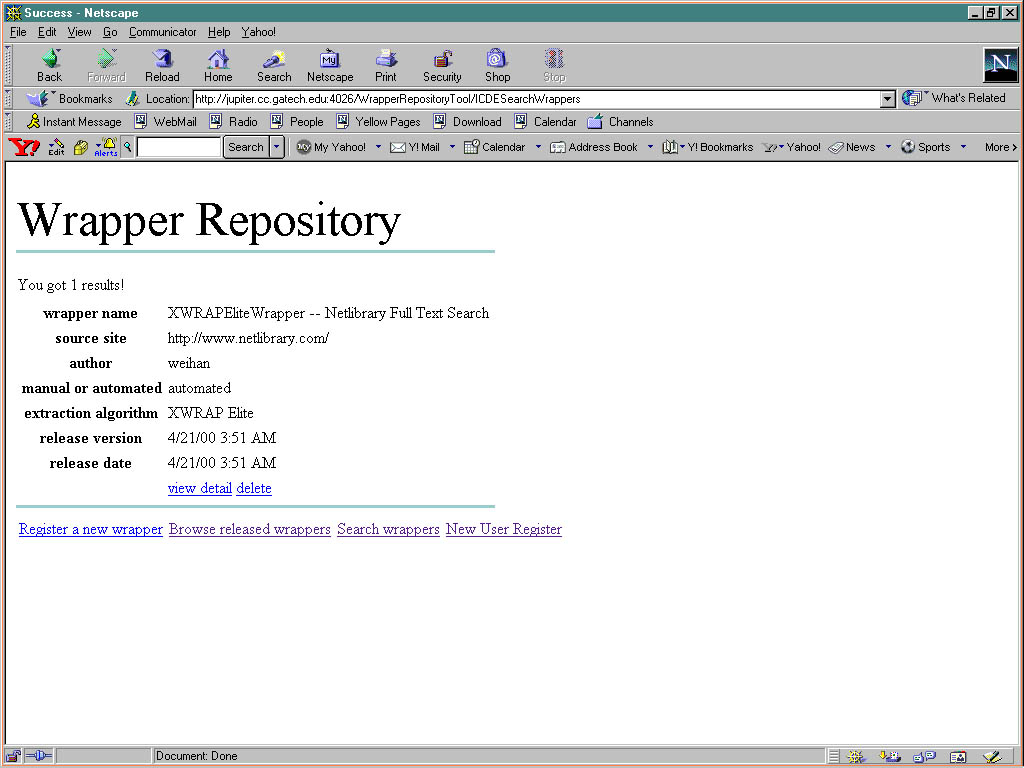Go to Home via the toolbar icon
This screenshot has height=768, width=1024.
pyautogui.click(x=218, y=65)
